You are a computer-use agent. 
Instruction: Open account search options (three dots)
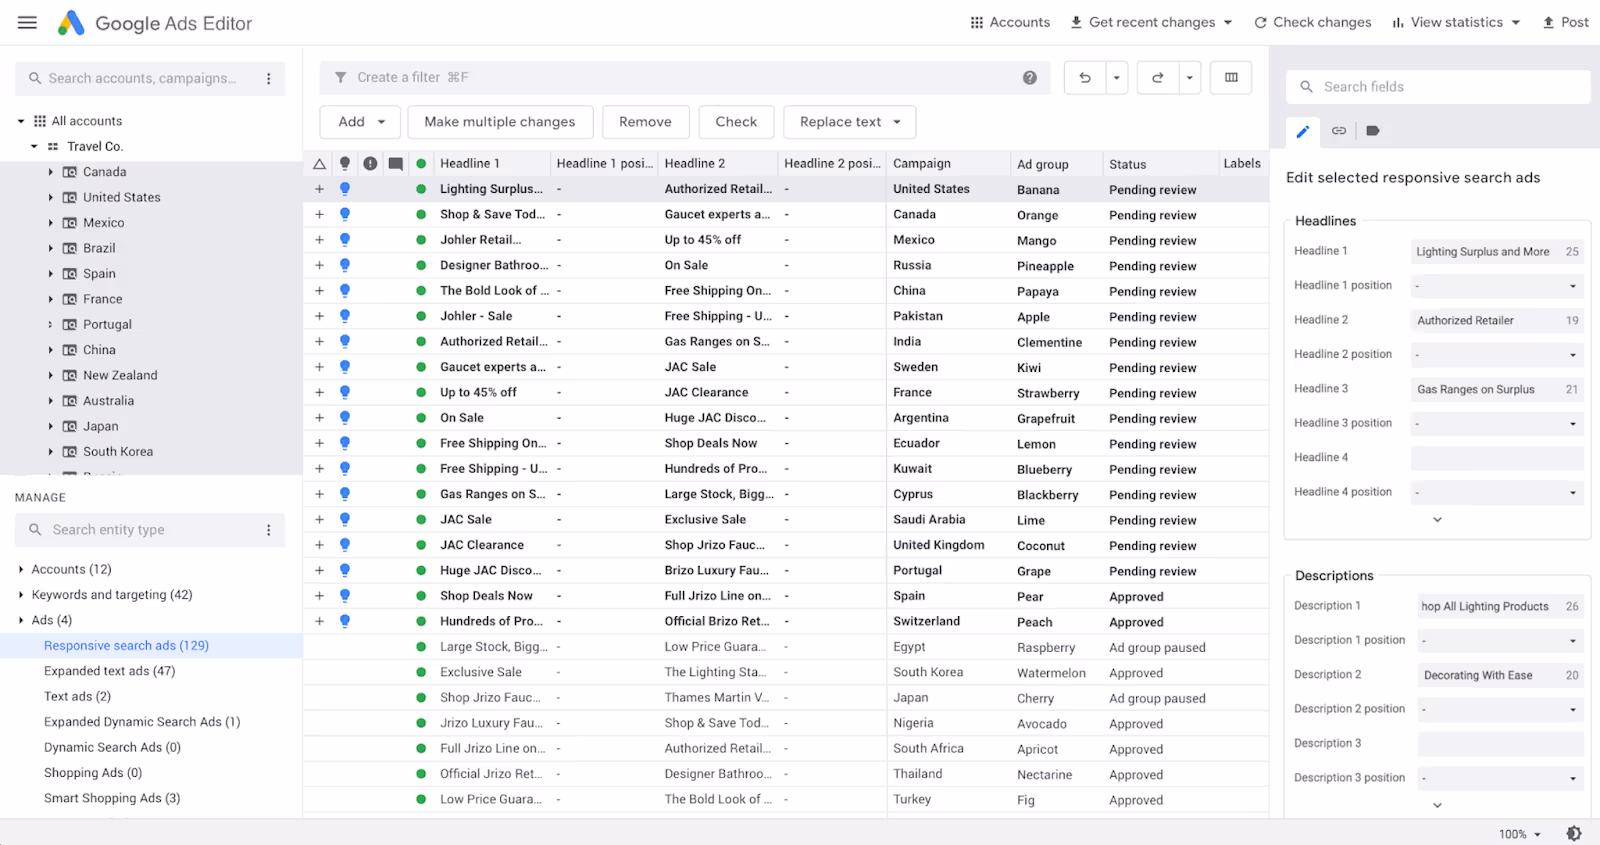coord(268,78)
